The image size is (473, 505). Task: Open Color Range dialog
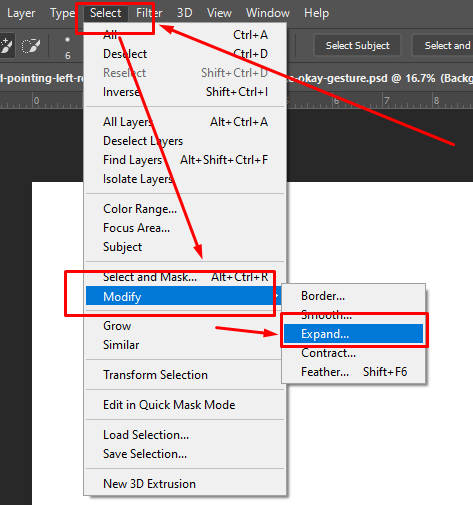[185, 209]
